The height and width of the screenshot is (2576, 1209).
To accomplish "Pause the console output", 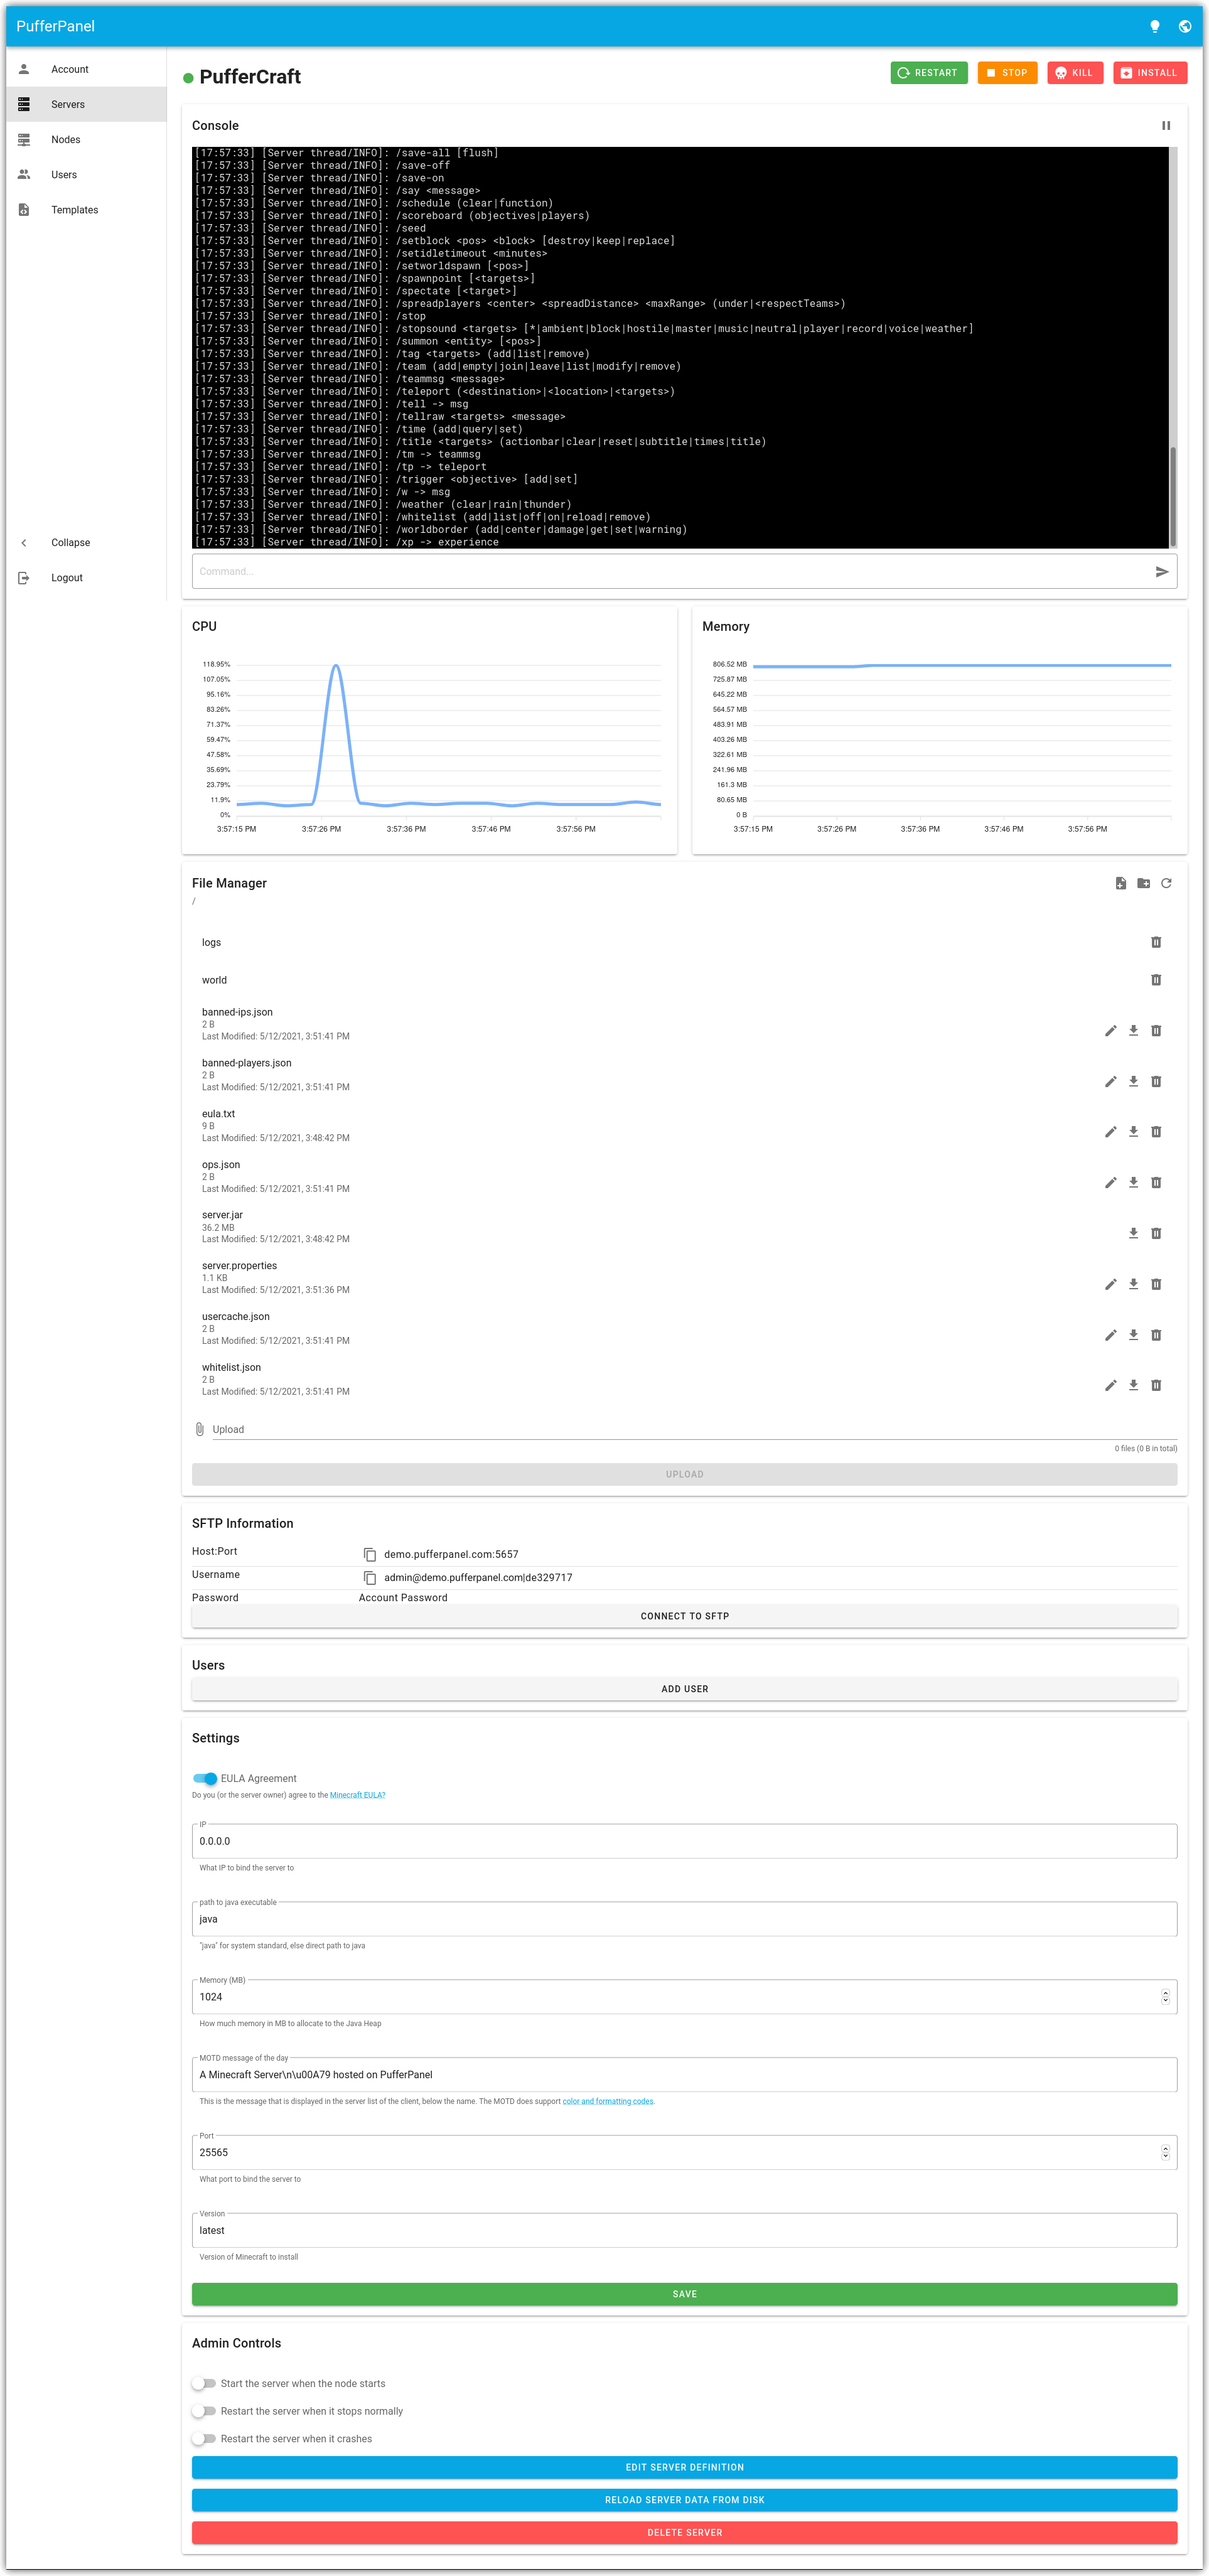I will (1165, 126).
